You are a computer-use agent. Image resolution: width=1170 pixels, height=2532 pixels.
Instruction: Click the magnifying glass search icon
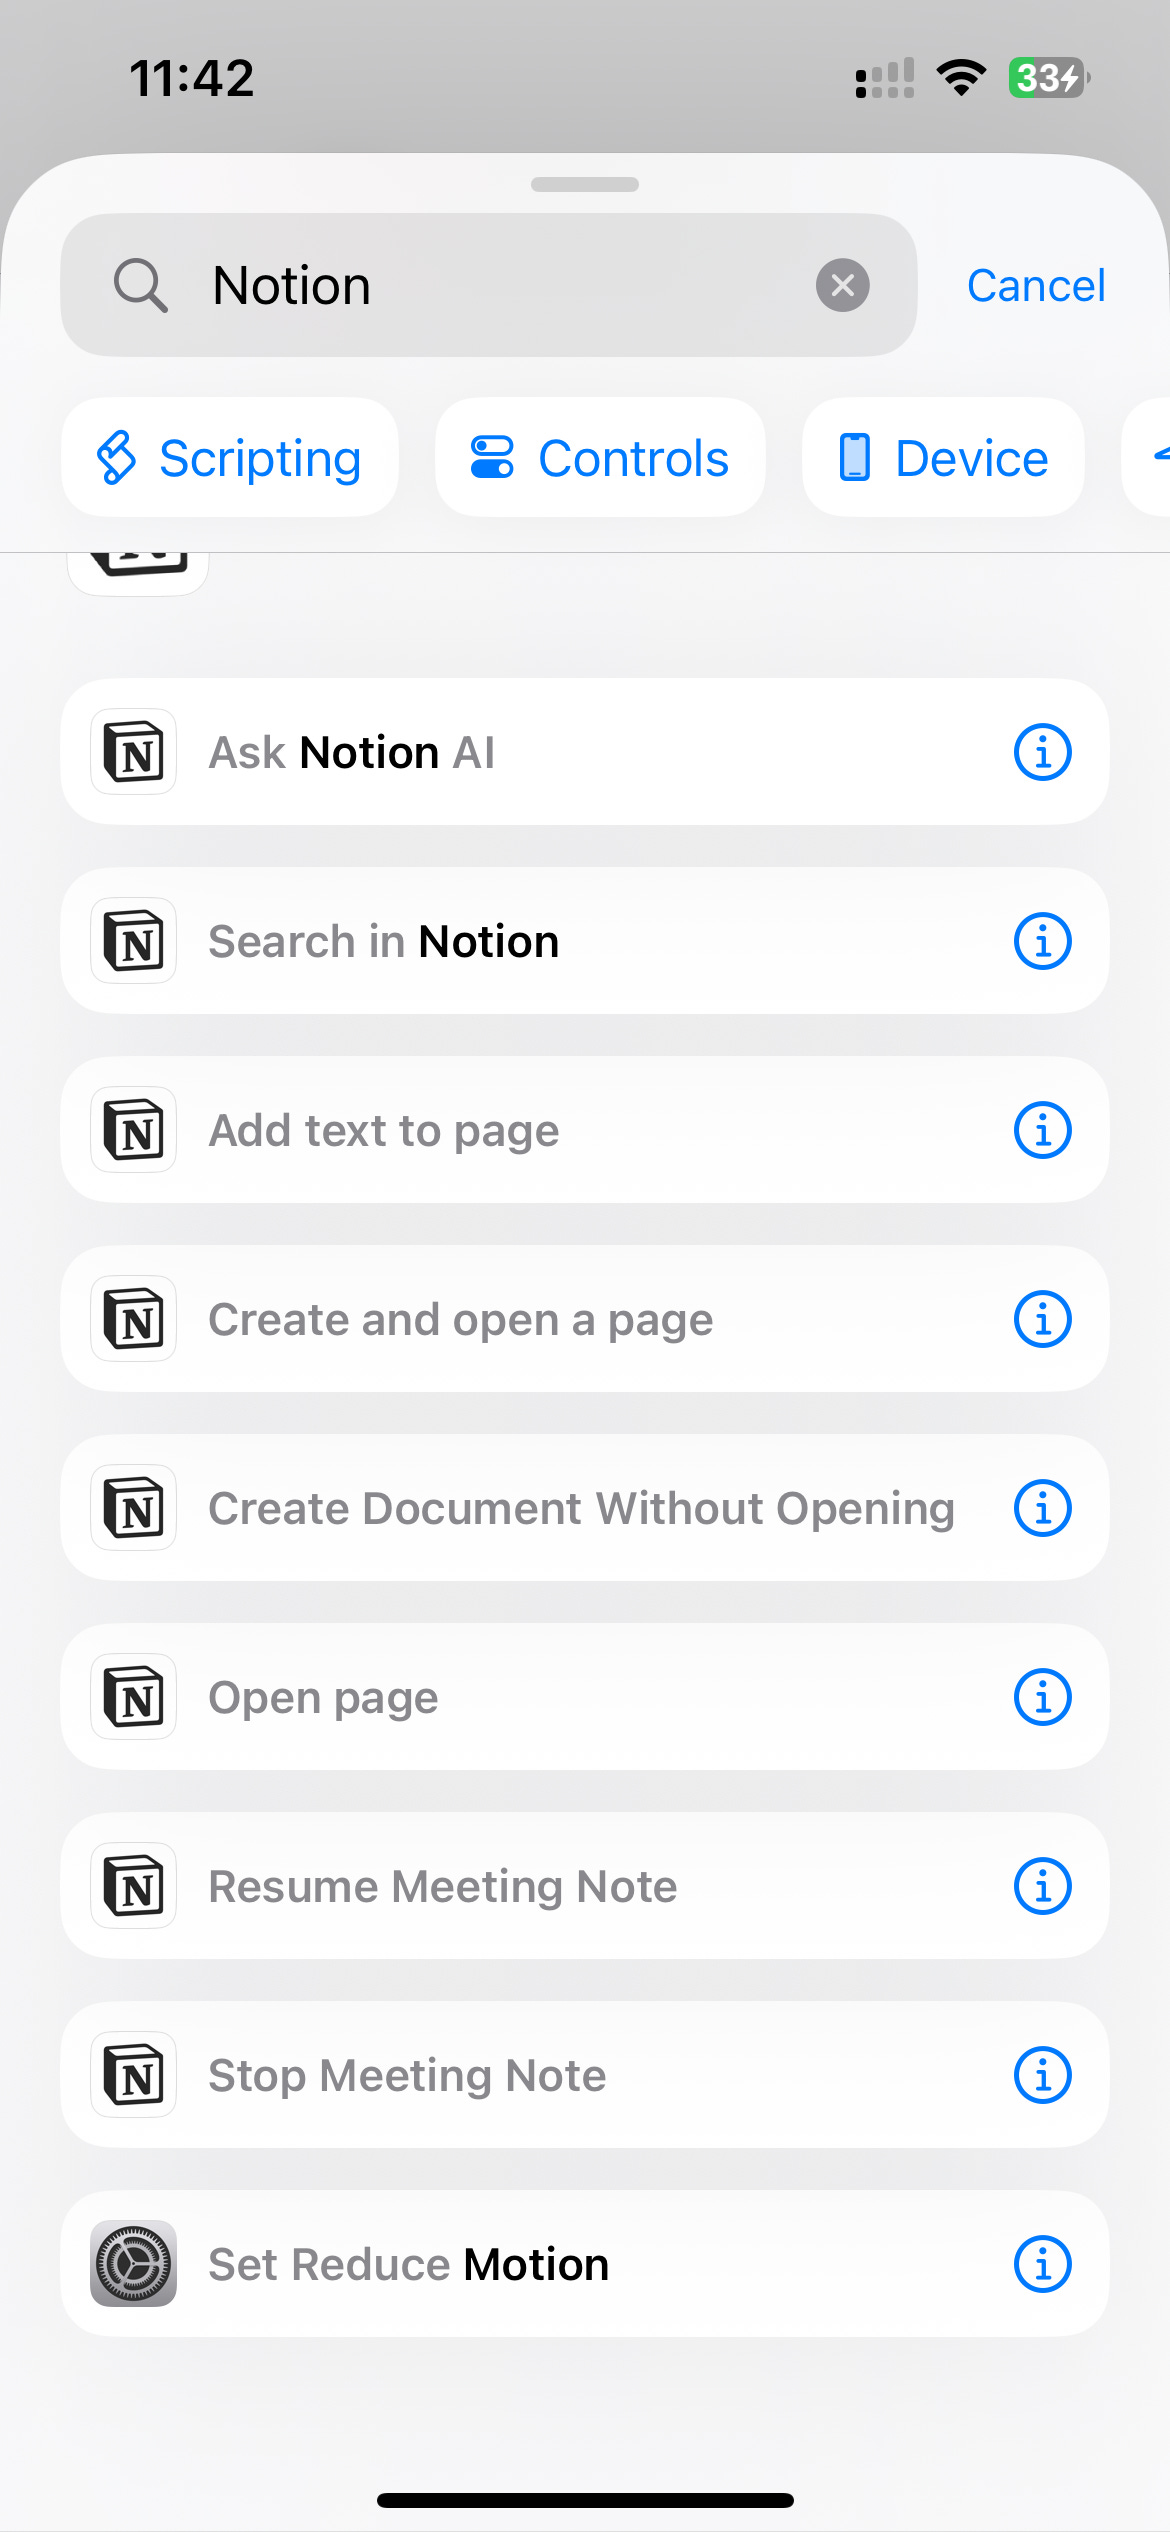(x=140, y=286)
